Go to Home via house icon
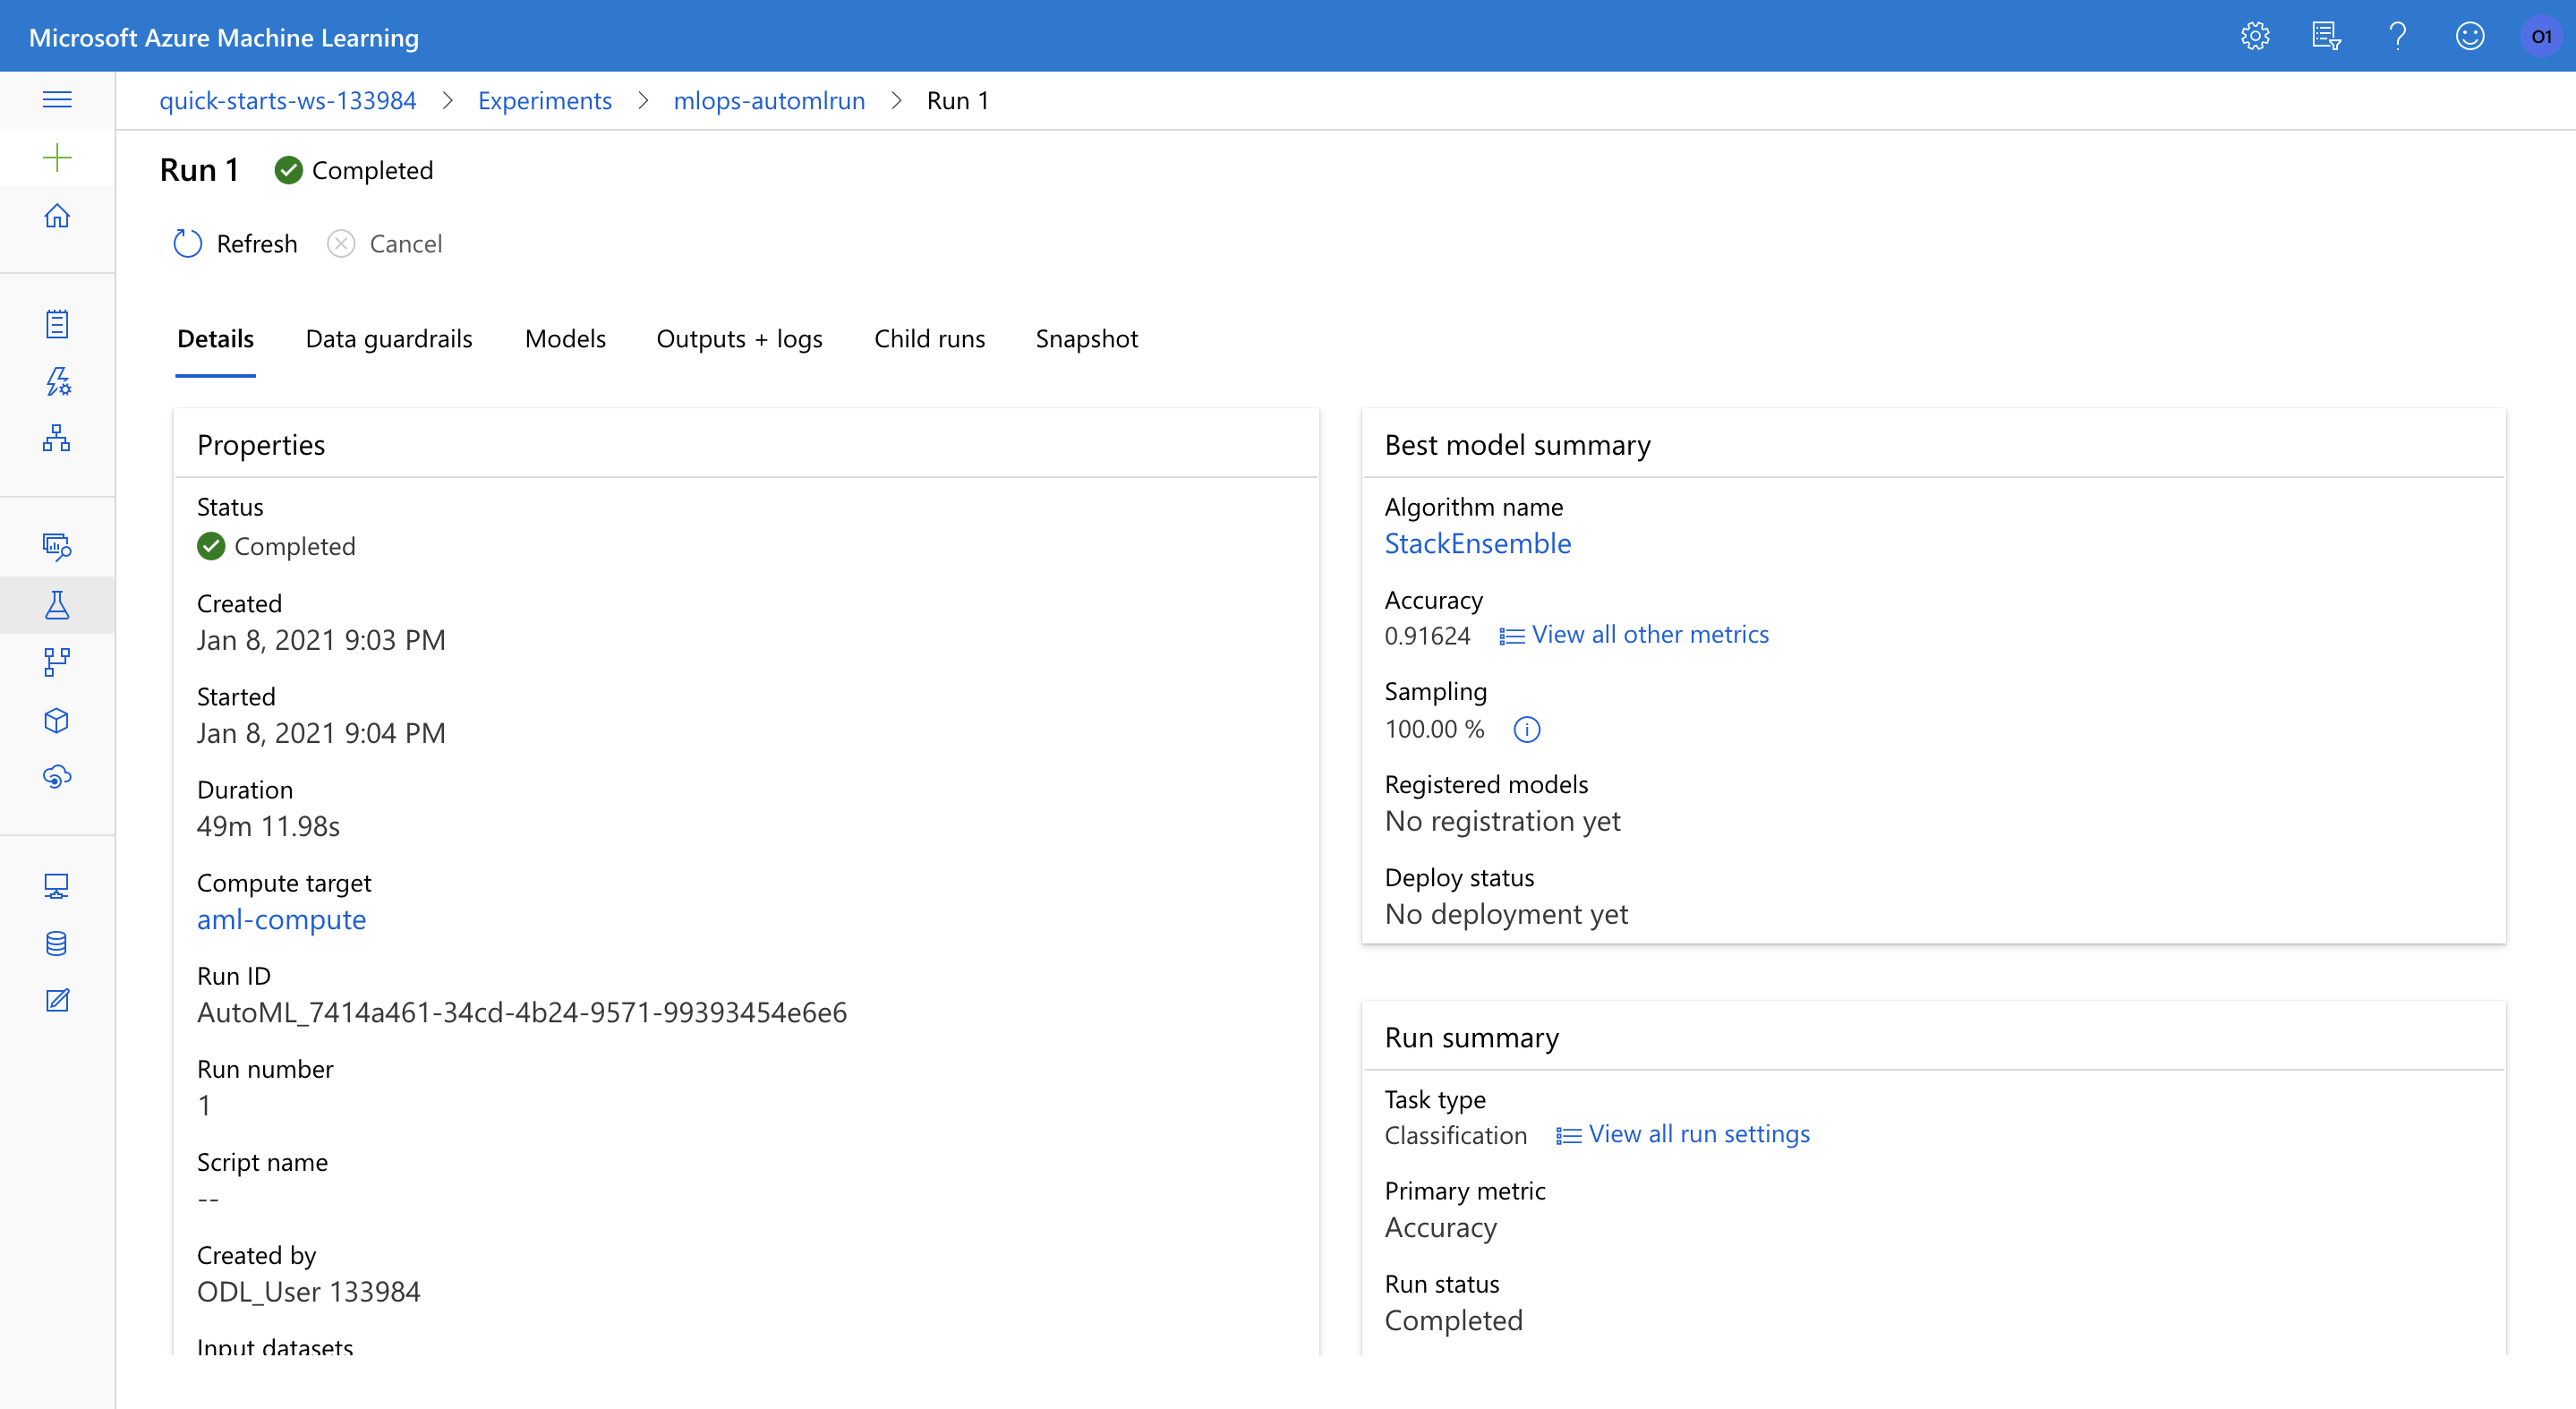This screenshot has width=2576, height=1409. (57, 216)
